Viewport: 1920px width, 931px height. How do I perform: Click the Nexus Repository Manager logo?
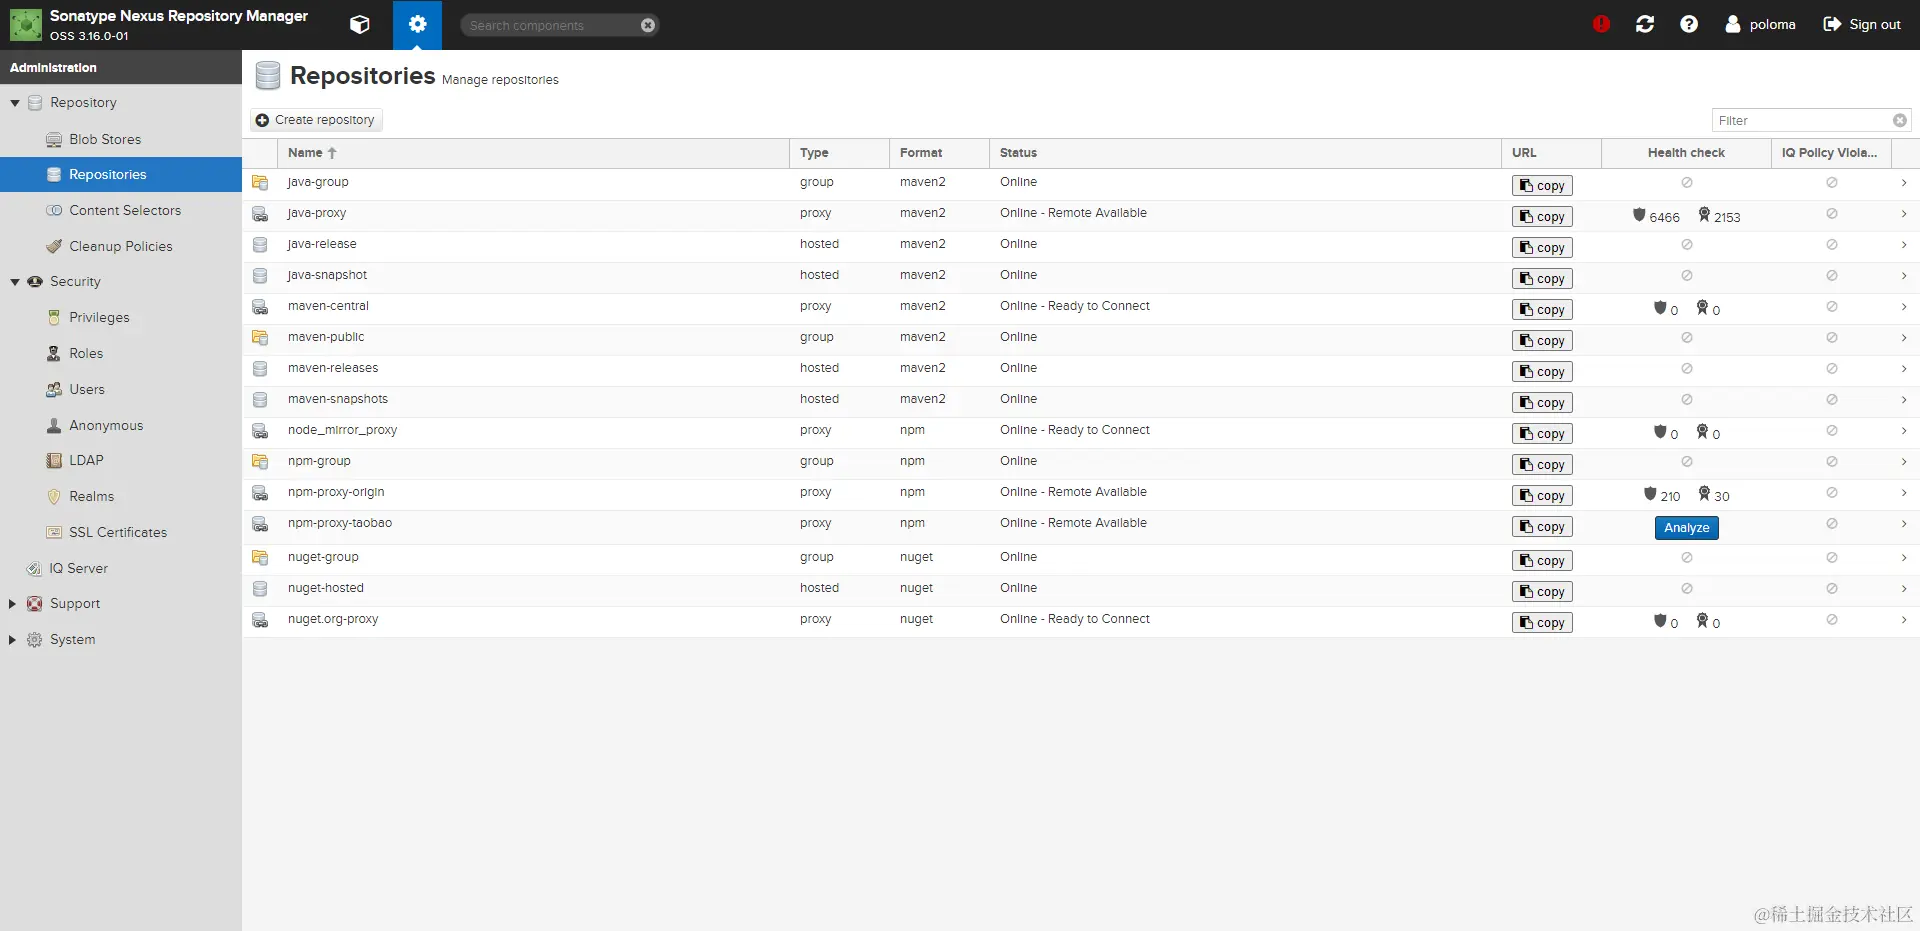[x=26, y=25]
